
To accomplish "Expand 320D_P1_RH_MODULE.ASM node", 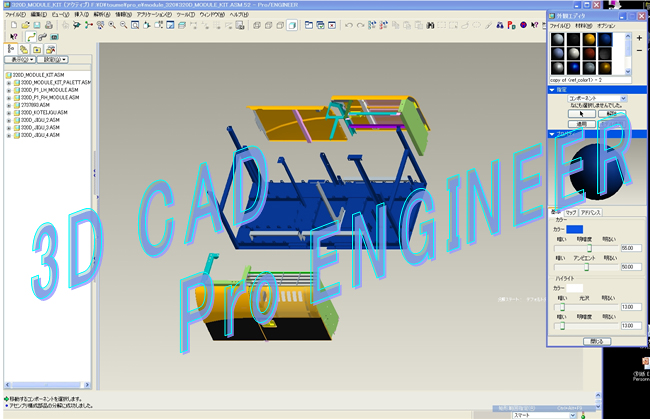I will pos(9,97).
